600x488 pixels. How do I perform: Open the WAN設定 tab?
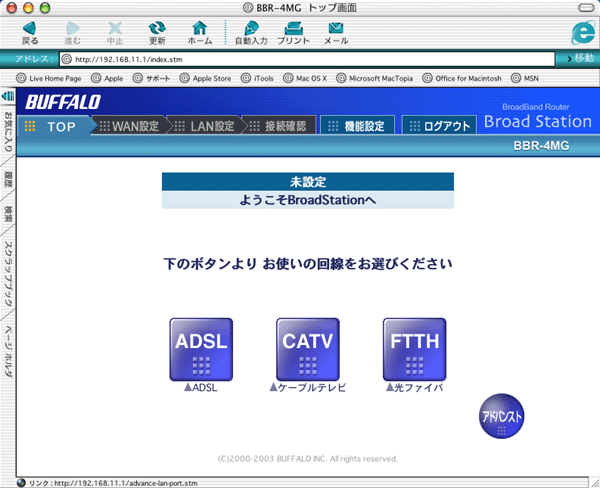pyautogui.click(x=129, y=126)
